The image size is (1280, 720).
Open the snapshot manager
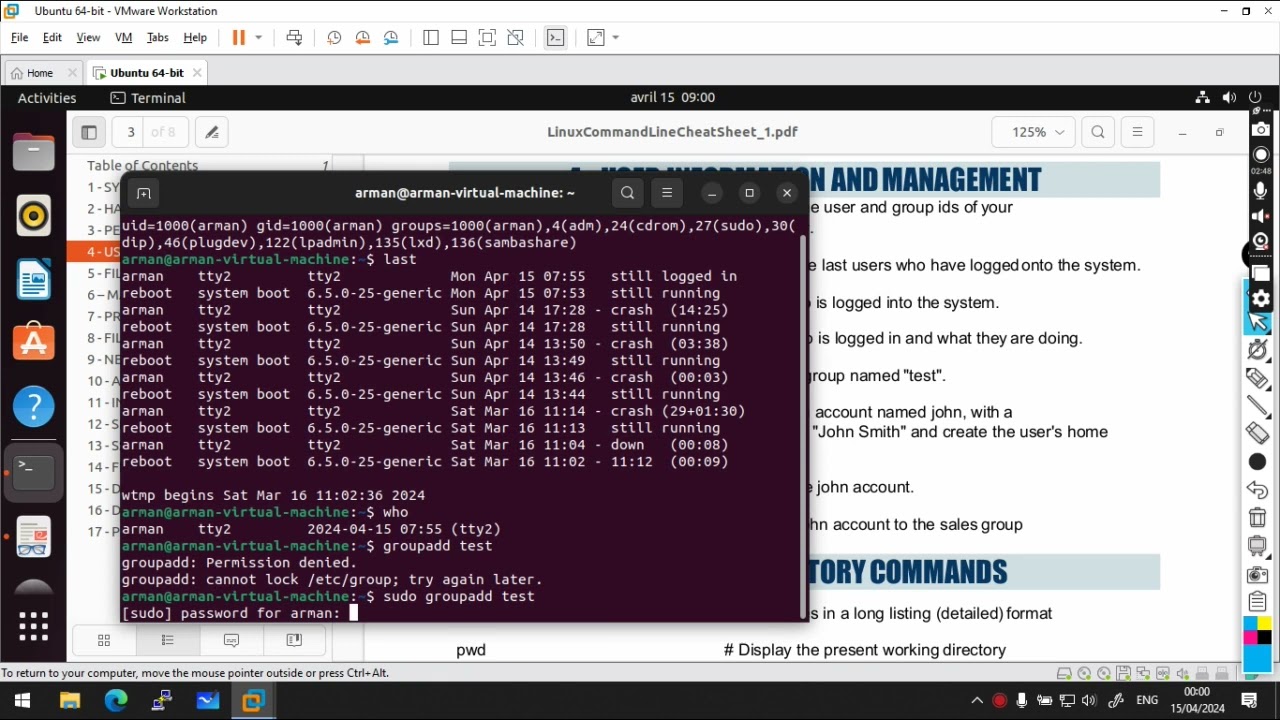click(x=391, y=37)
